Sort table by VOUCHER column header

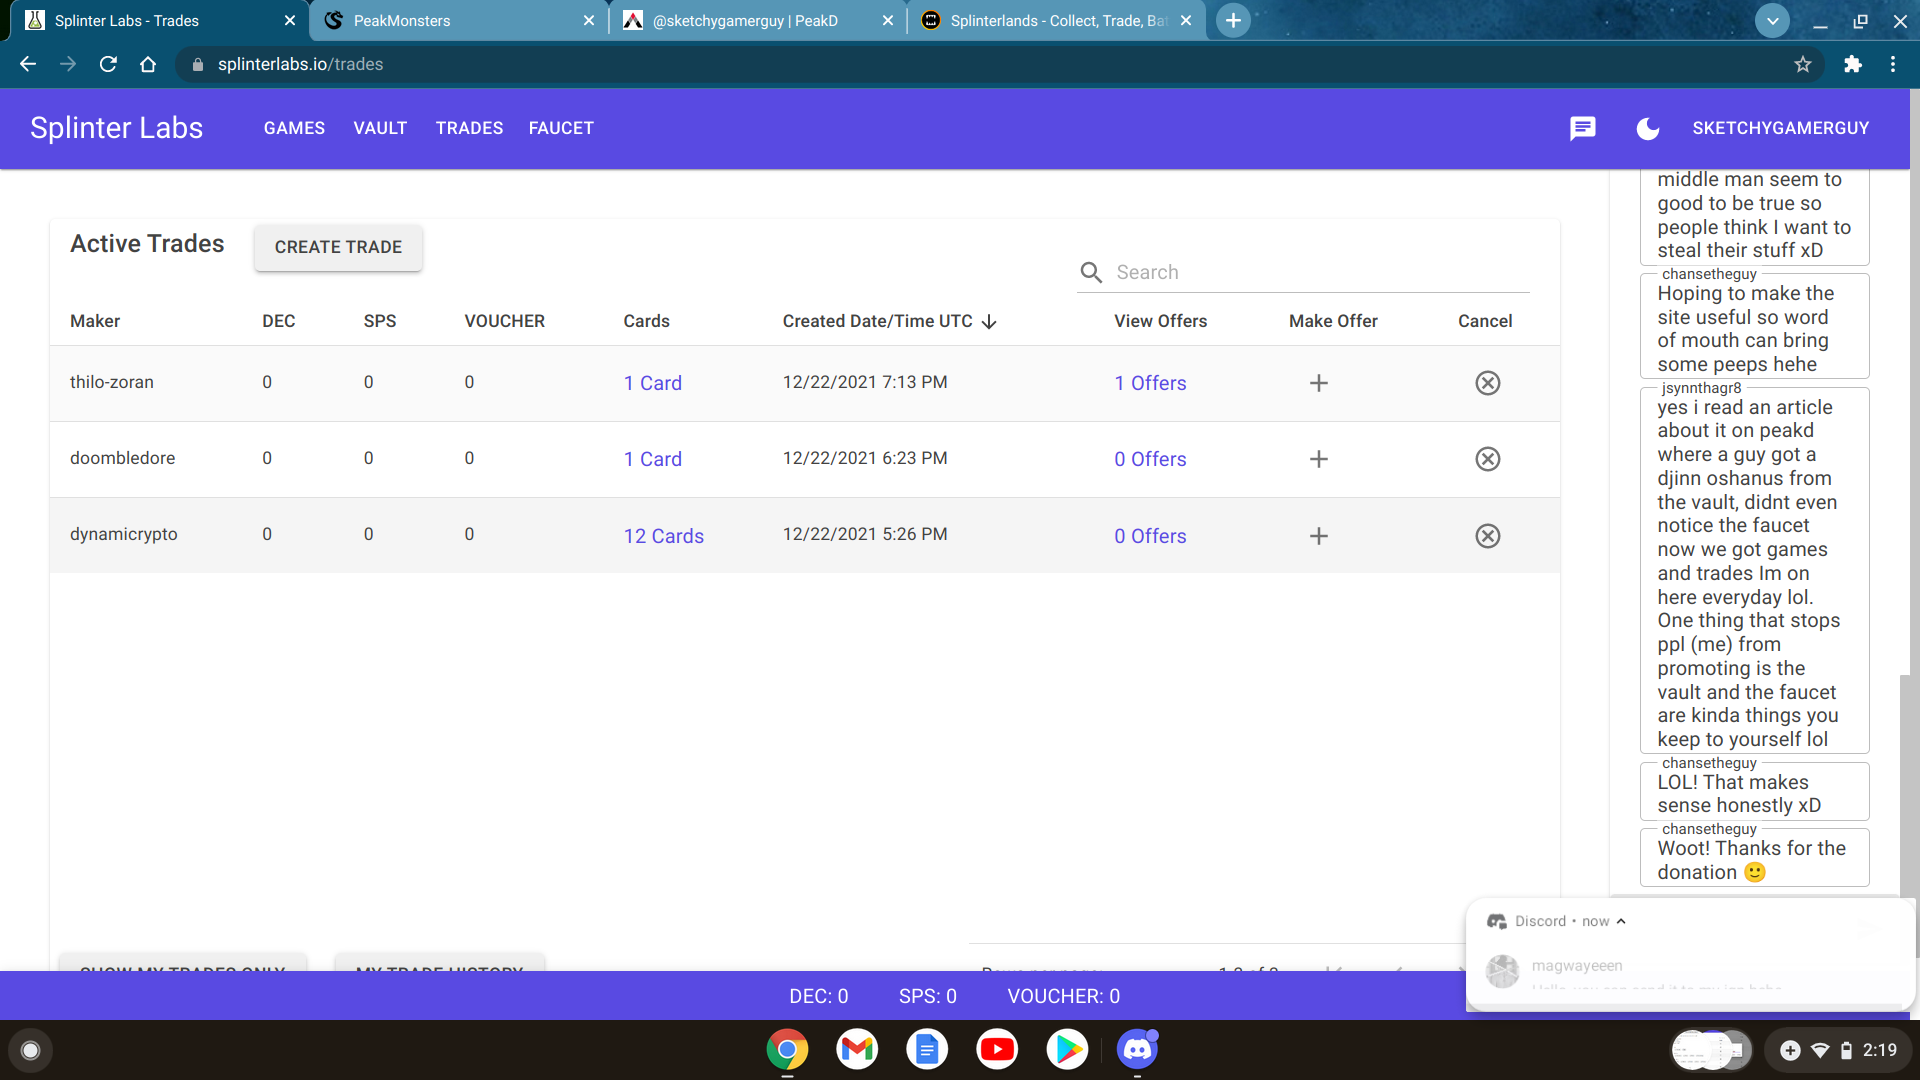coord(504,321)
